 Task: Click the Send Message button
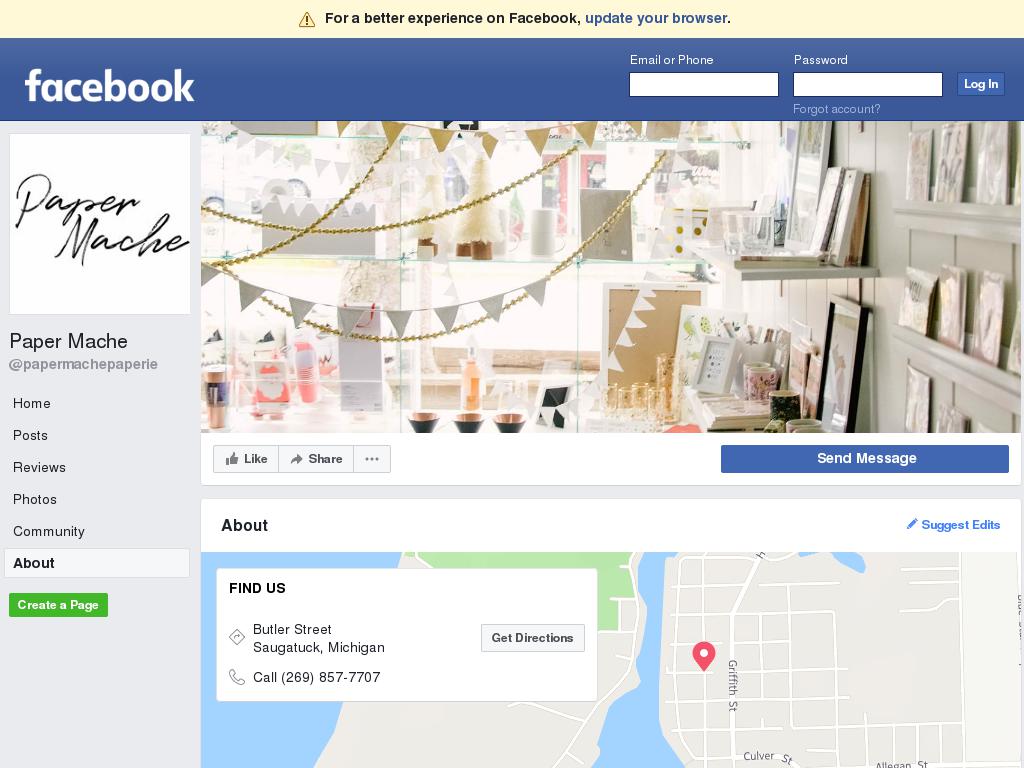pos(865,458)
